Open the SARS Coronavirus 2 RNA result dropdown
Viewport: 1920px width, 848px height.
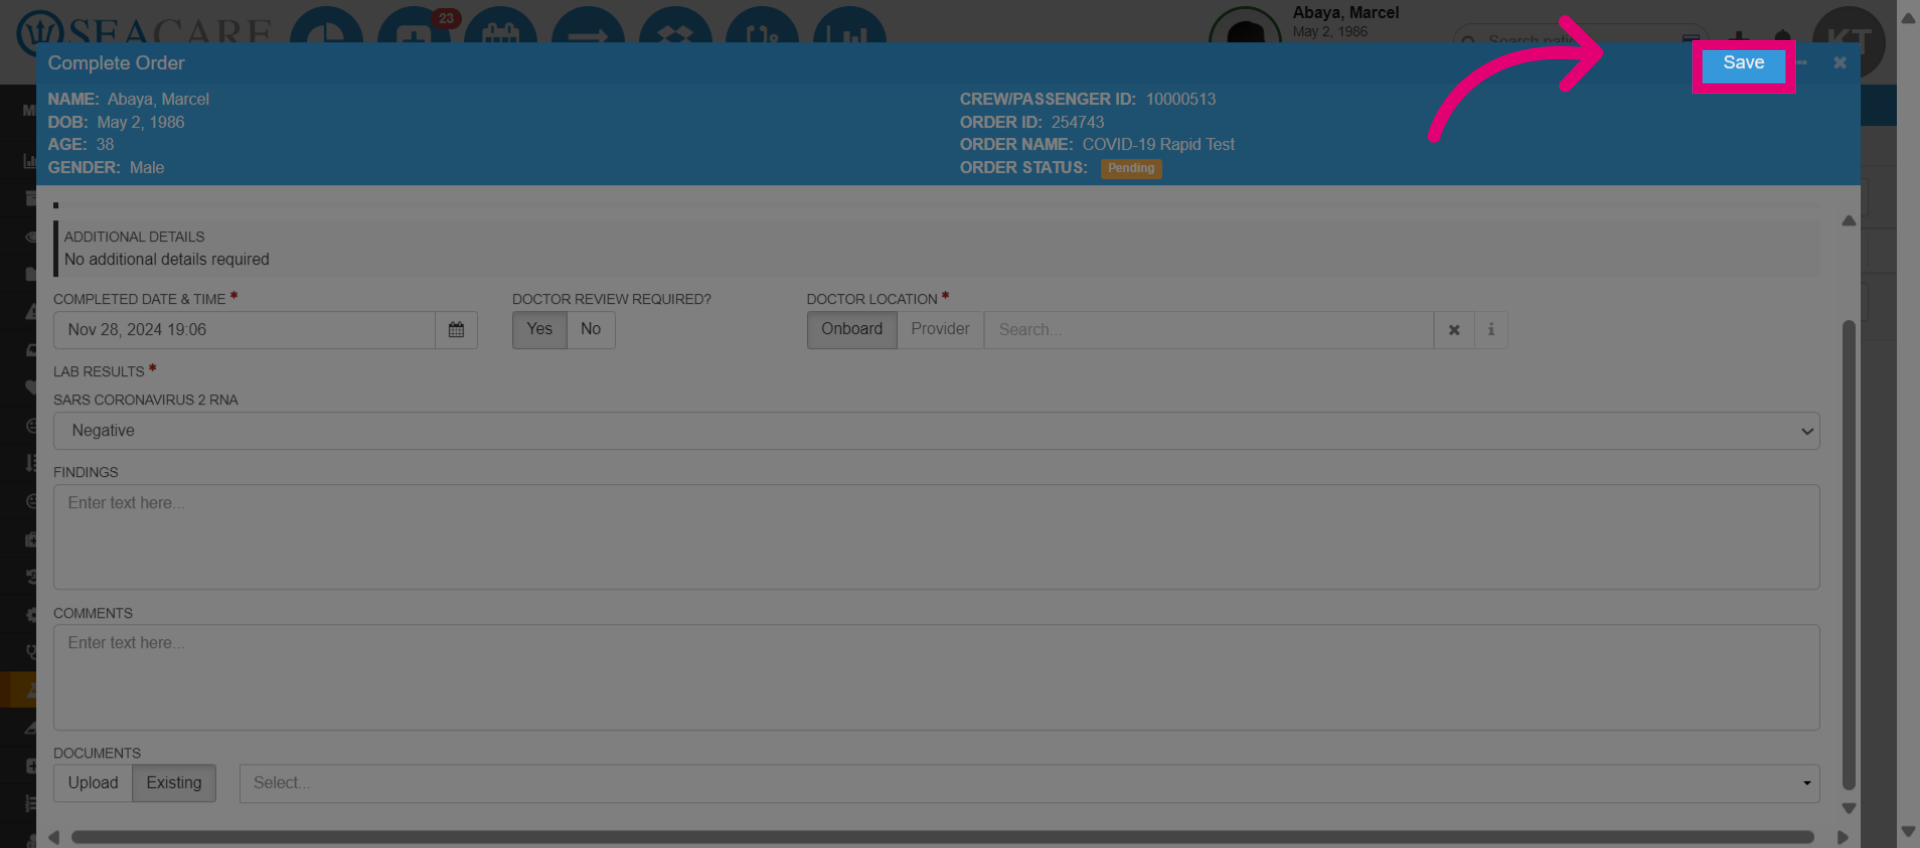point(936,431)
